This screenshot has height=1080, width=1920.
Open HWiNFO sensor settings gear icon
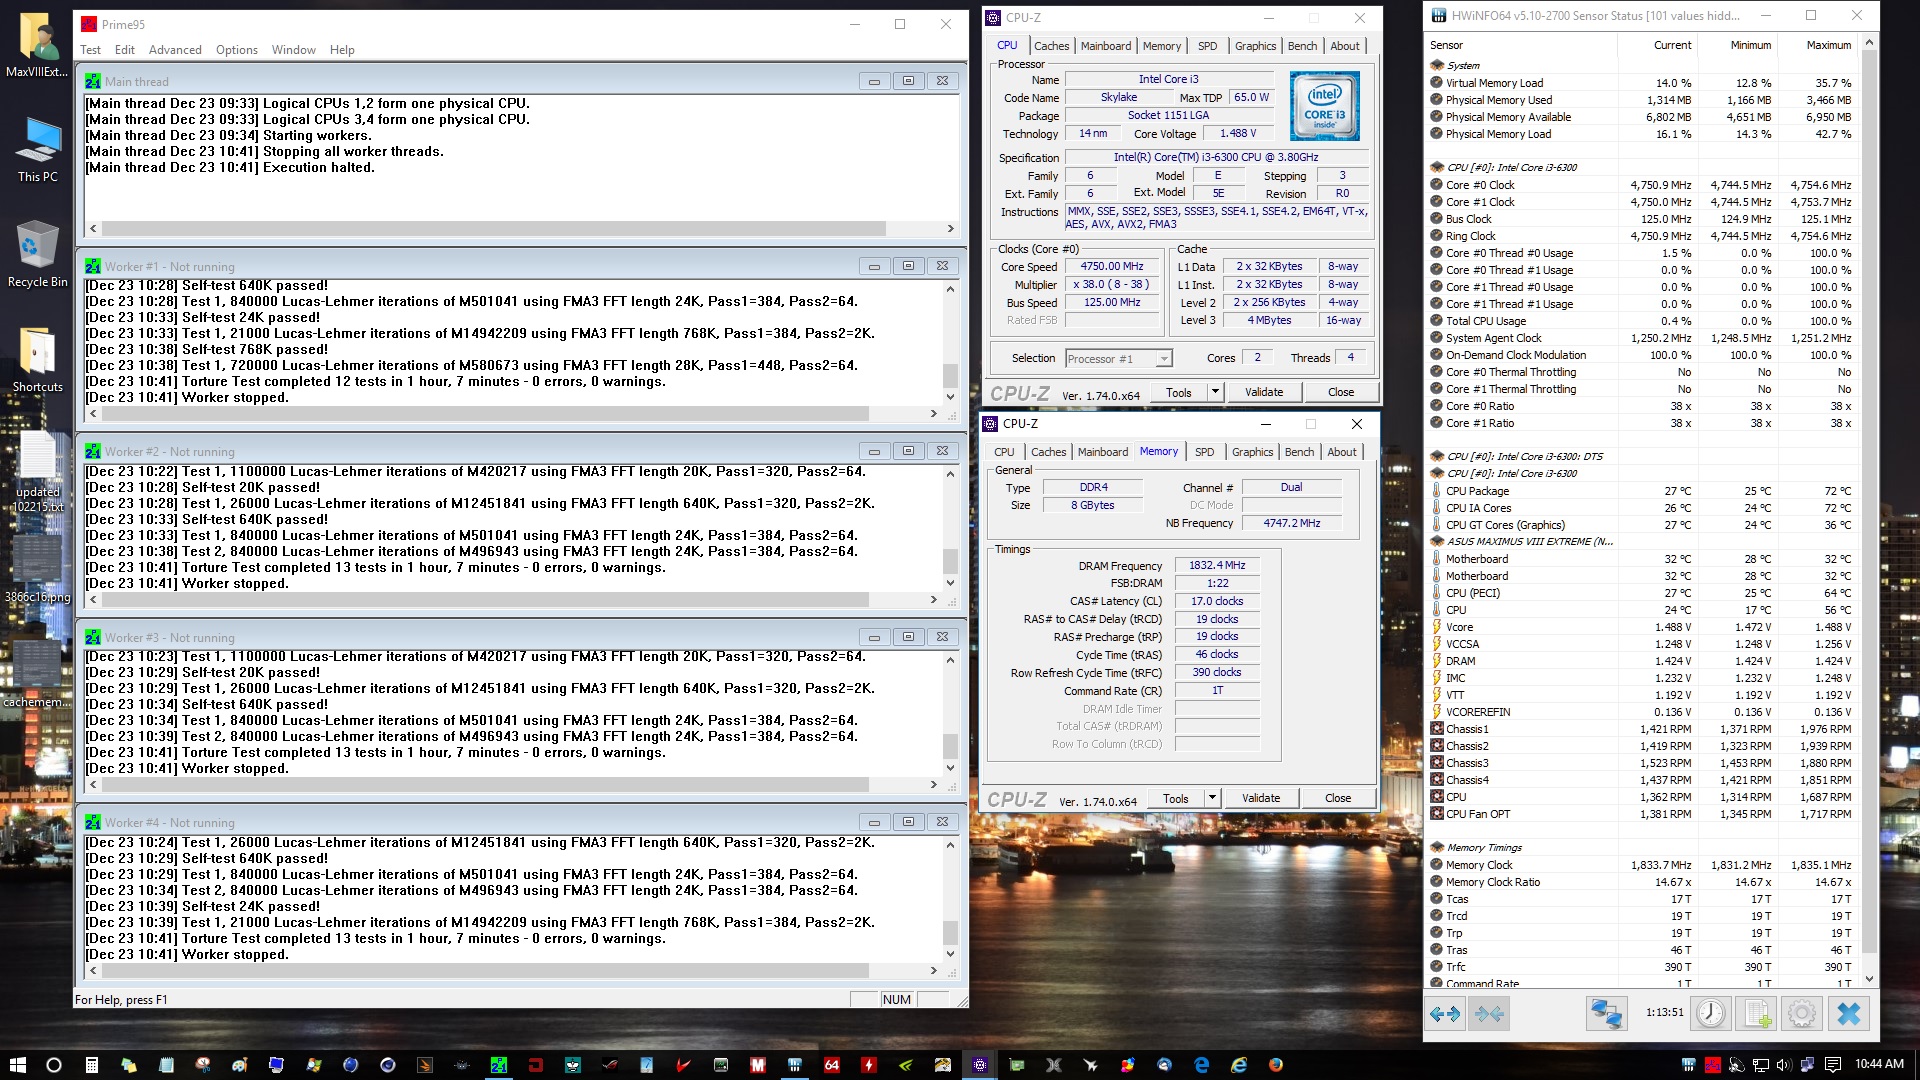point(1802,1014)
